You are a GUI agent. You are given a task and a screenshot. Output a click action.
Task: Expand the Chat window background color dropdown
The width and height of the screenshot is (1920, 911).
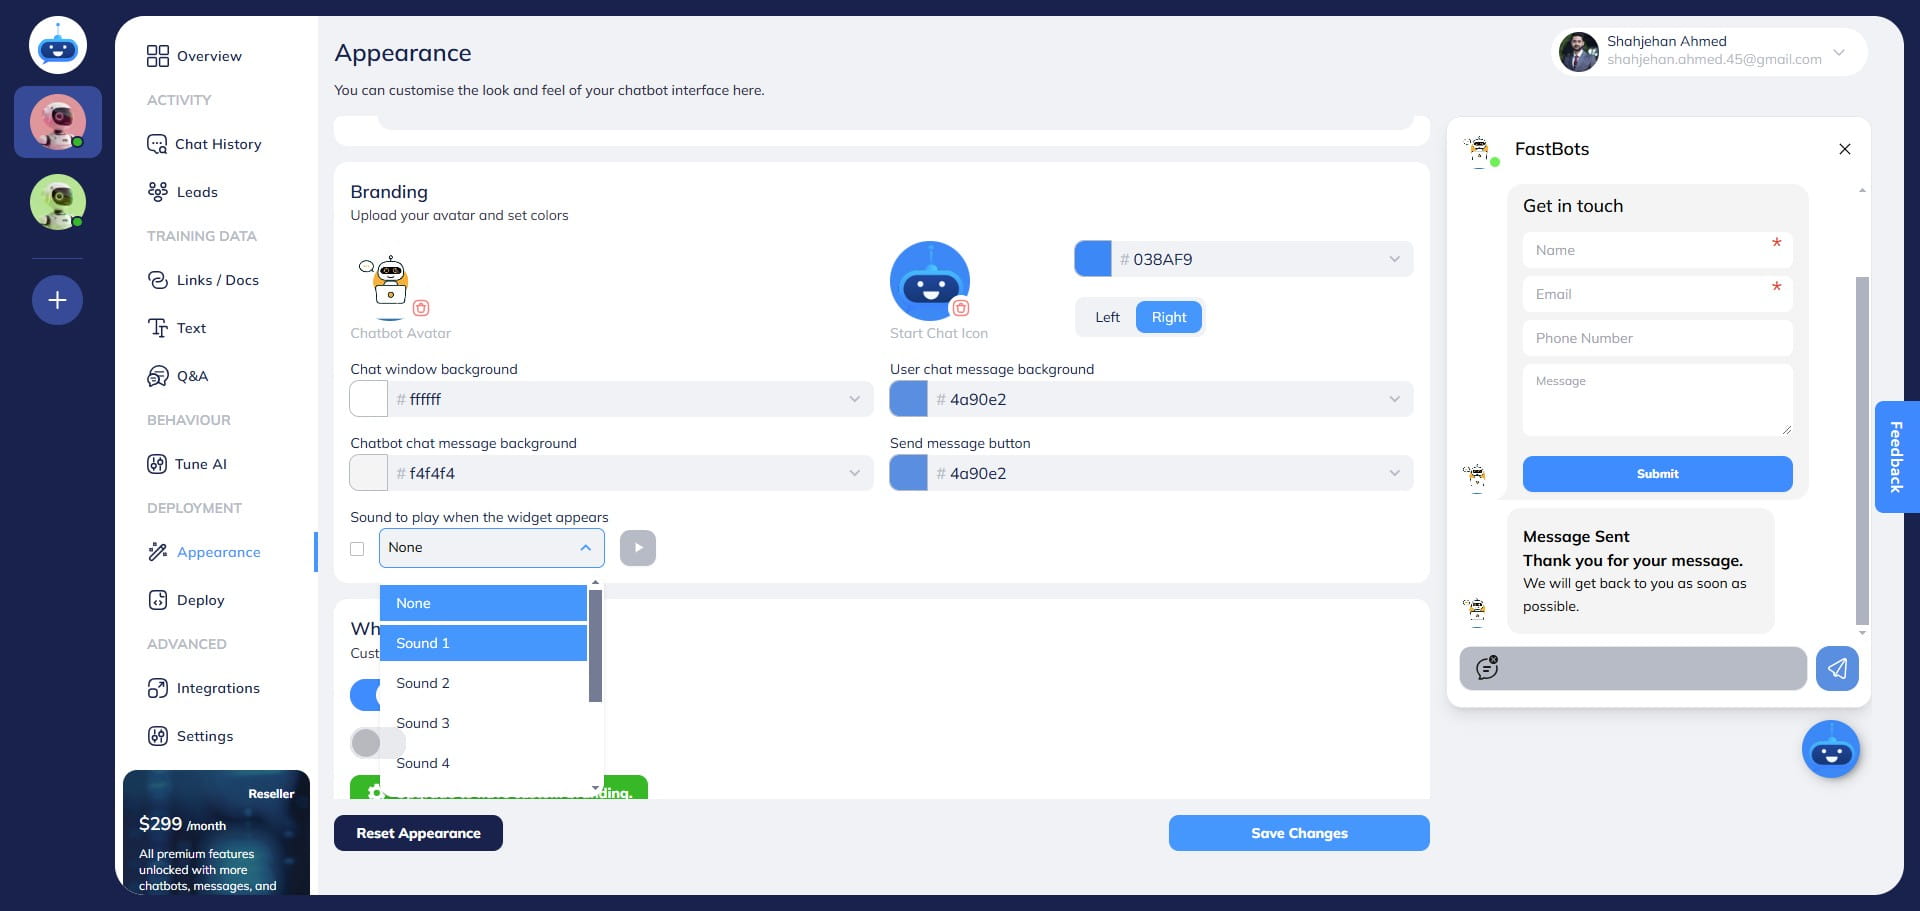point(855,399)
